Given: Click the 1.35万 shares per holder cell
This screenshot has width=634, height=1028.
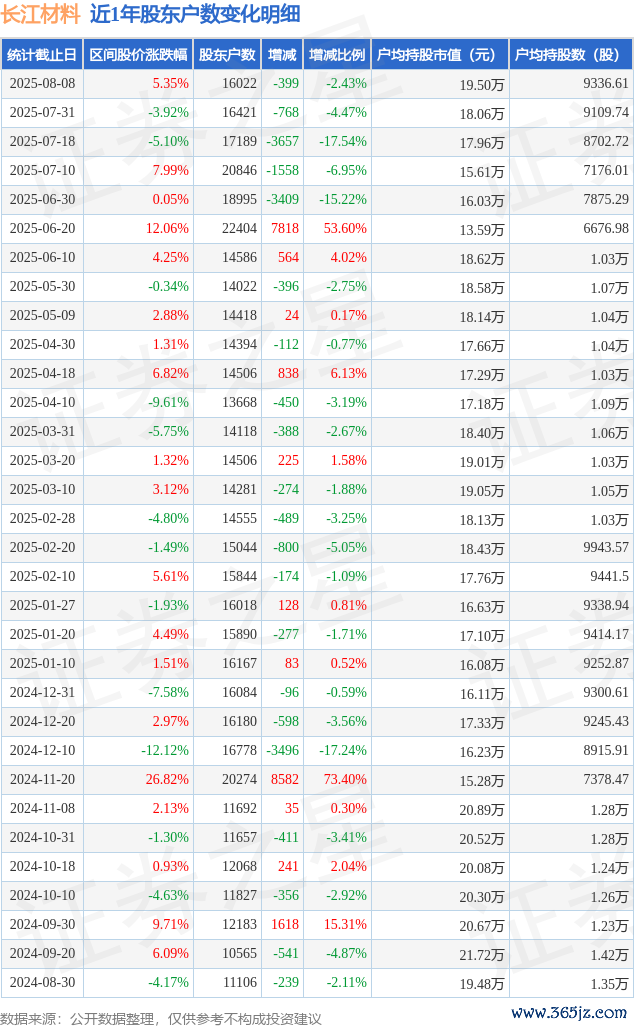Looking at the screenshot, I should pyautogui.click(x=609, y=984).
